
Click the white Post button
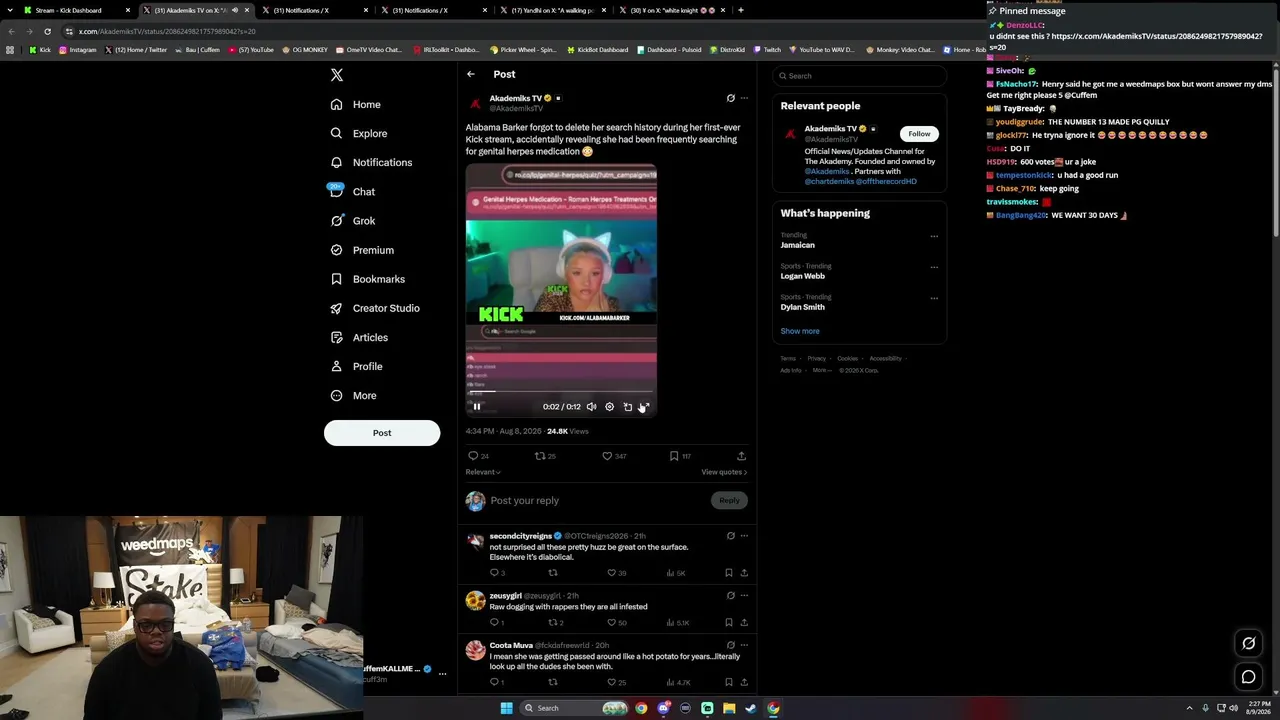tap(382, 433)
